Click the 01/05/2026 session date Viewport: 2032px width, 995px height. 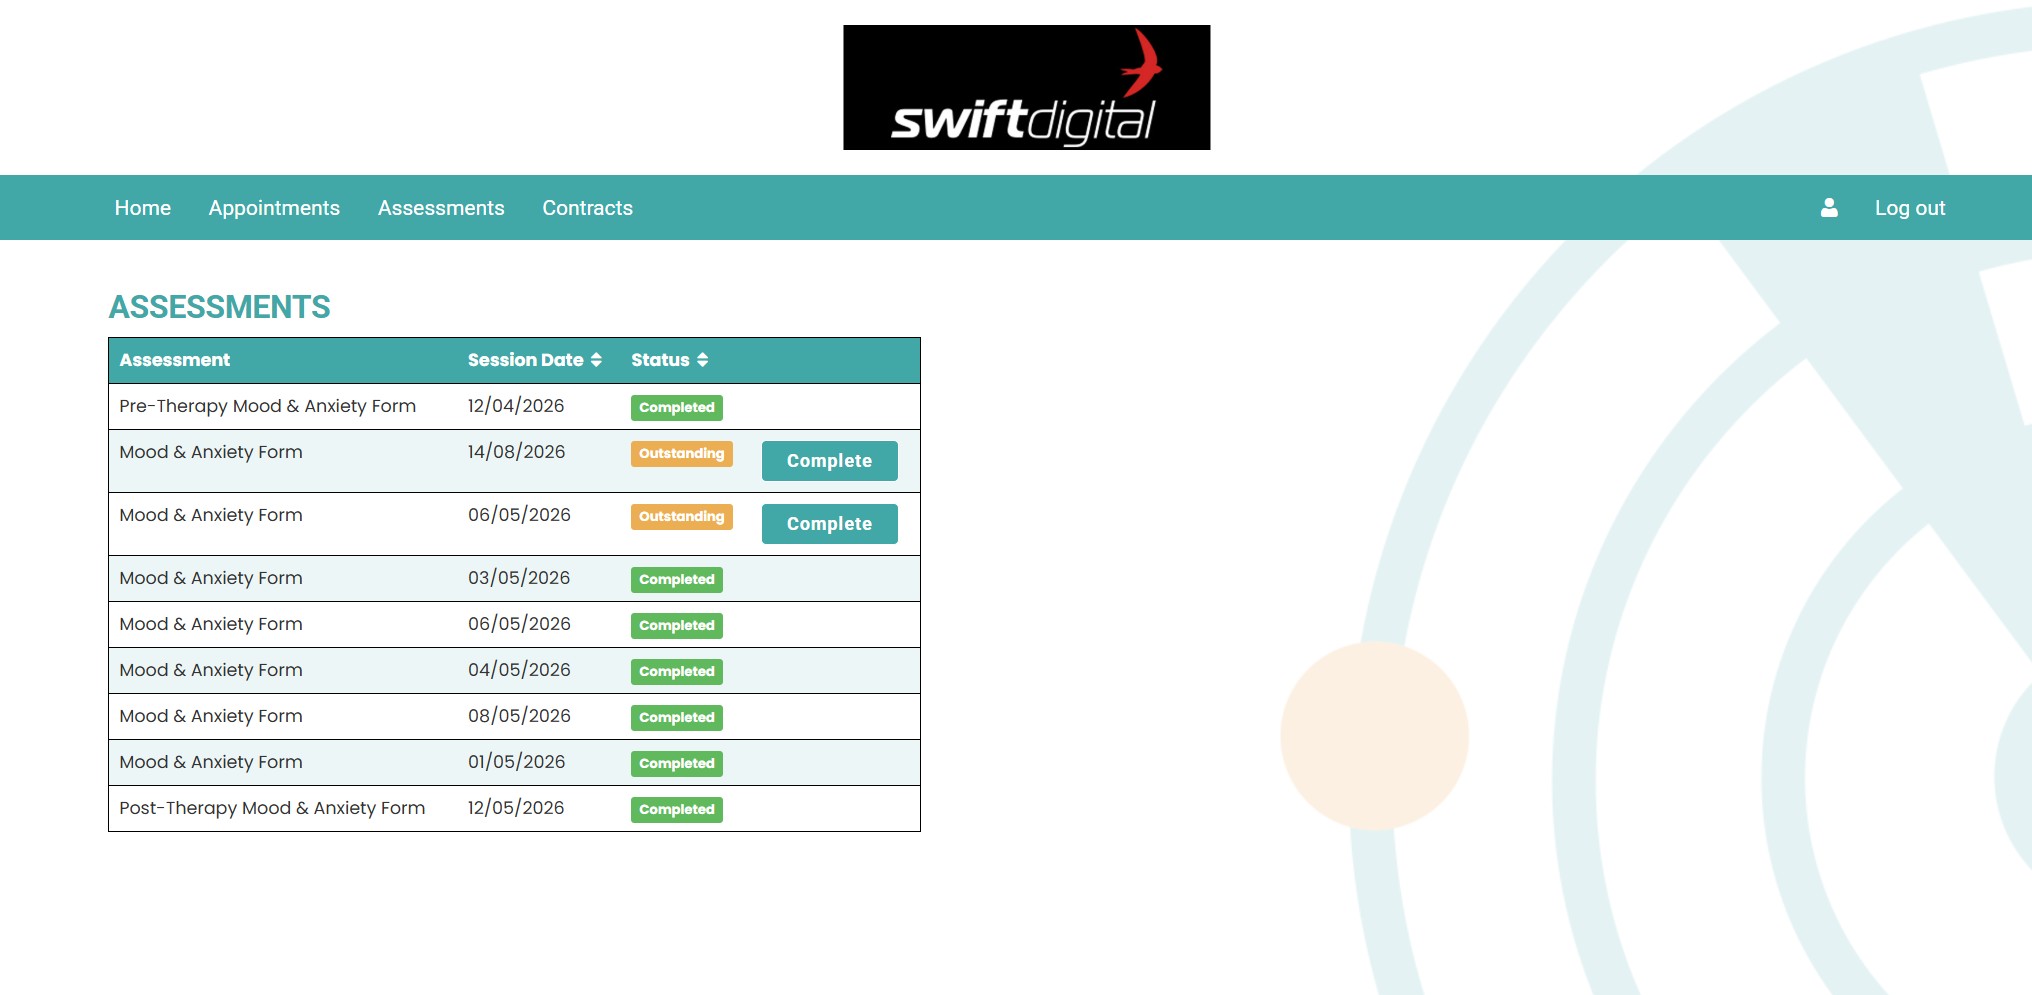pyautogui.click(x=516, y=762)
